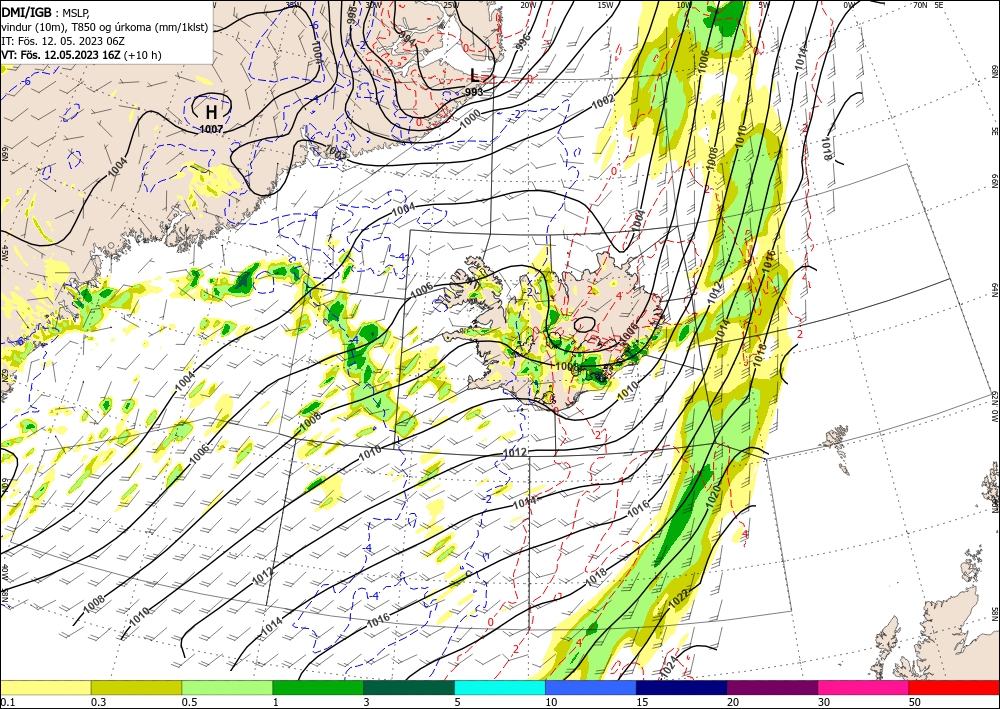Click the 'VT: Fös. 12.05.2023 16Z (+10 h)' line
The image size is (1000, 709).
(81, 55)
